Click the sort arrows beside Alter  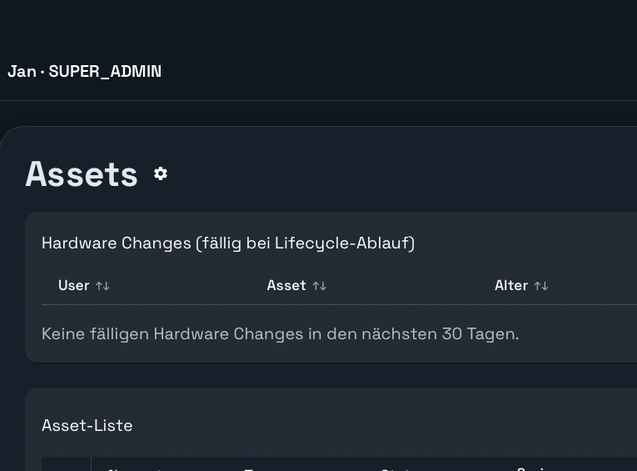coord(541,286)
